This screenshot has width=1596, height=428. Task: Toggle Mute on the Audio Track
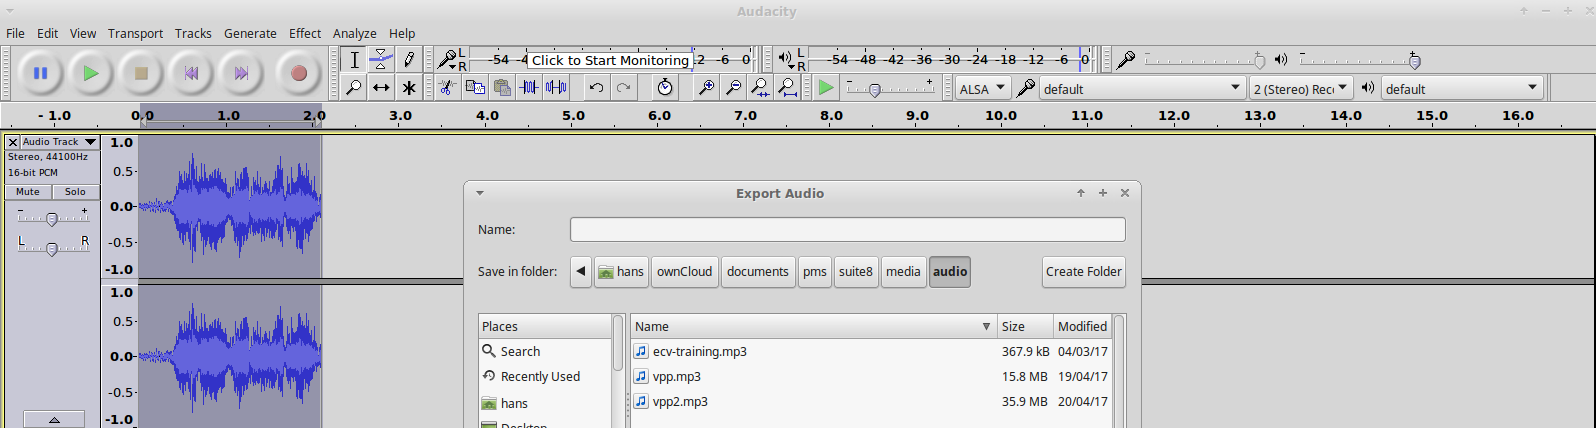(28, 192)
